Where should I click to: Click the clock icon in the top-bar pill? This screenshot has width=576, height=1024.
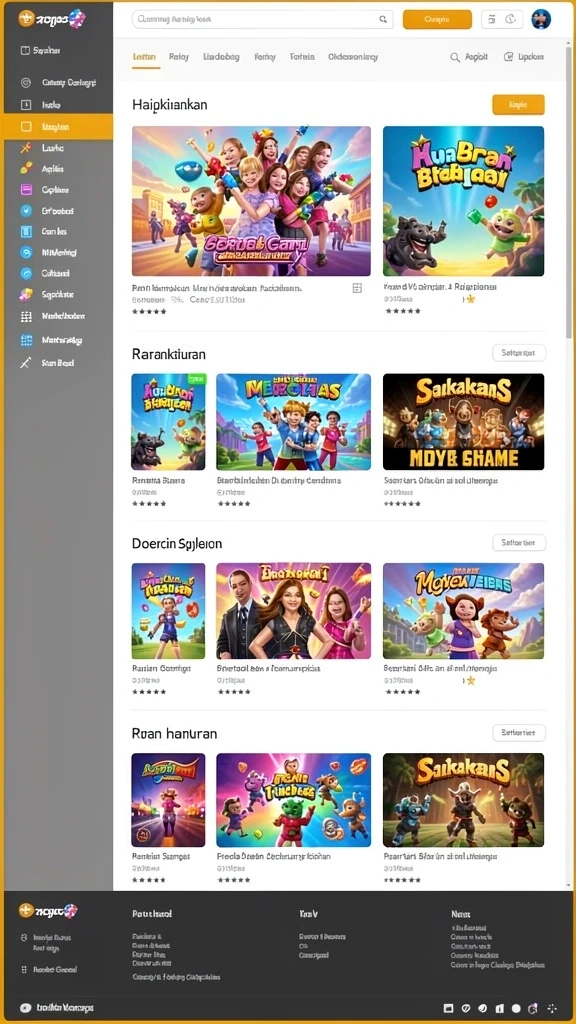512,20
